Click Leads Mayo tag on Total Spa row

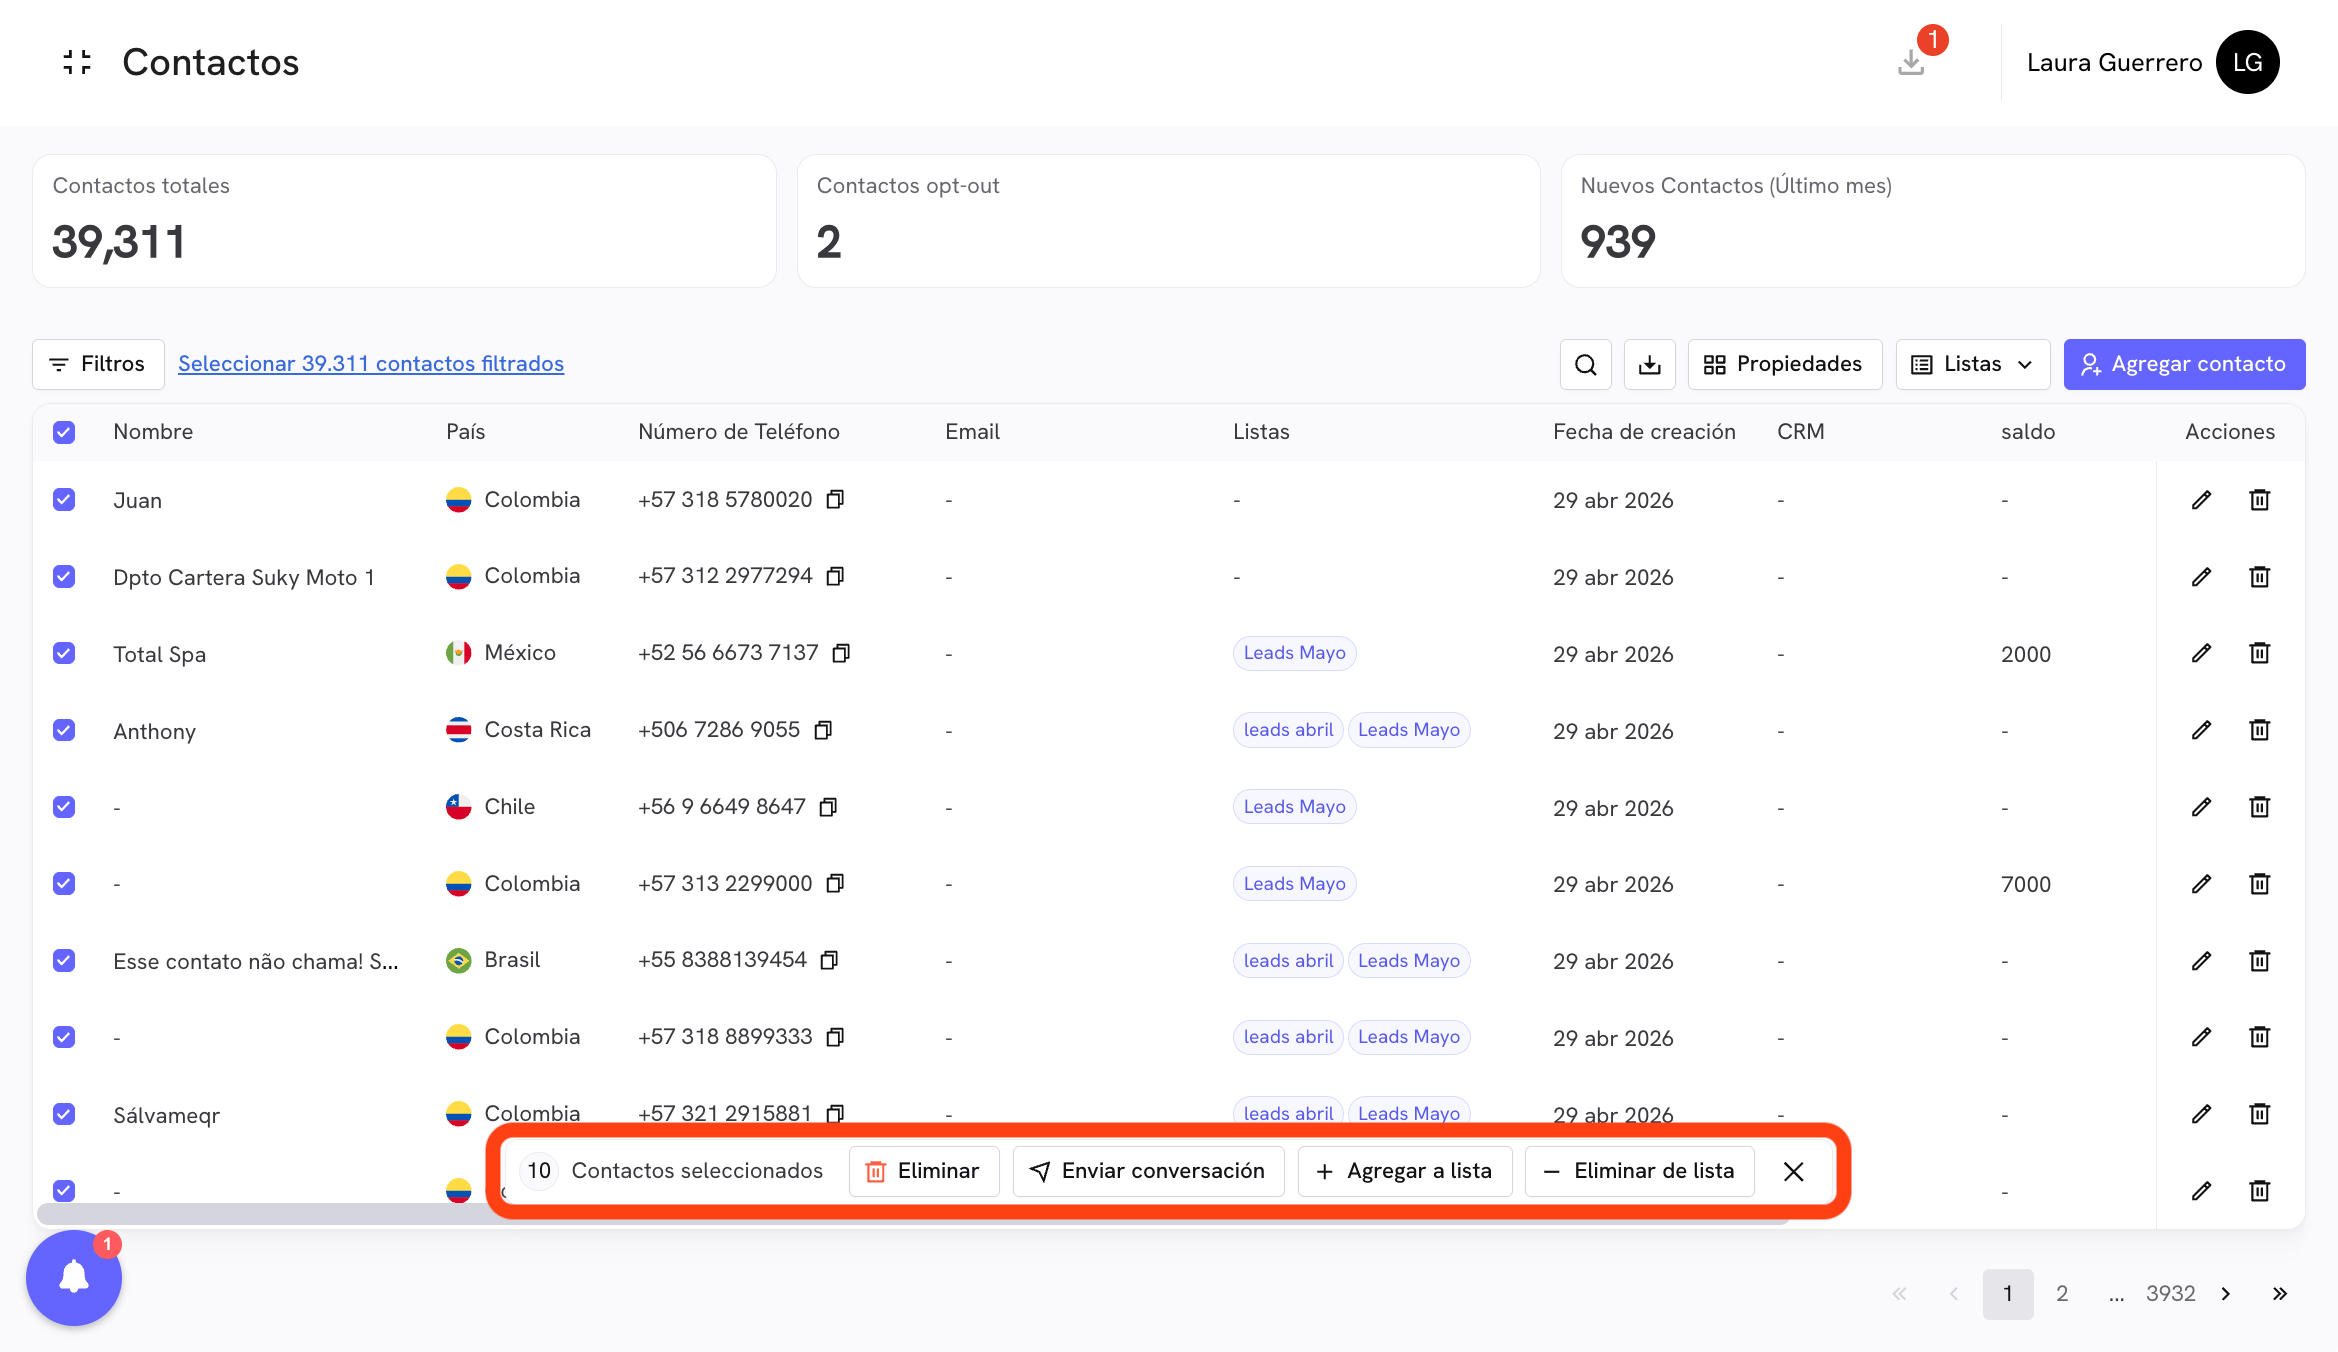pyautogui.click(x=1294, y=653)
